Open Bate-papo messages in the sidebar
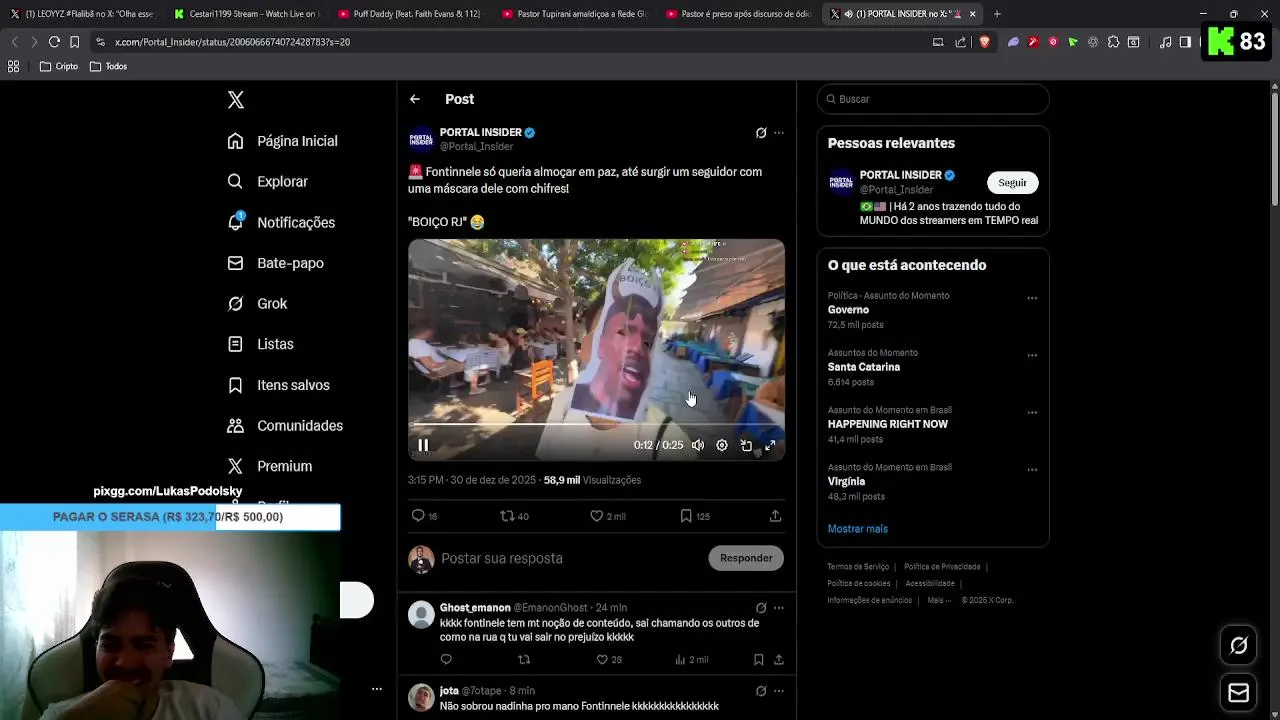The height and width of the screenshot is (720, 1280). coord(275,263)
